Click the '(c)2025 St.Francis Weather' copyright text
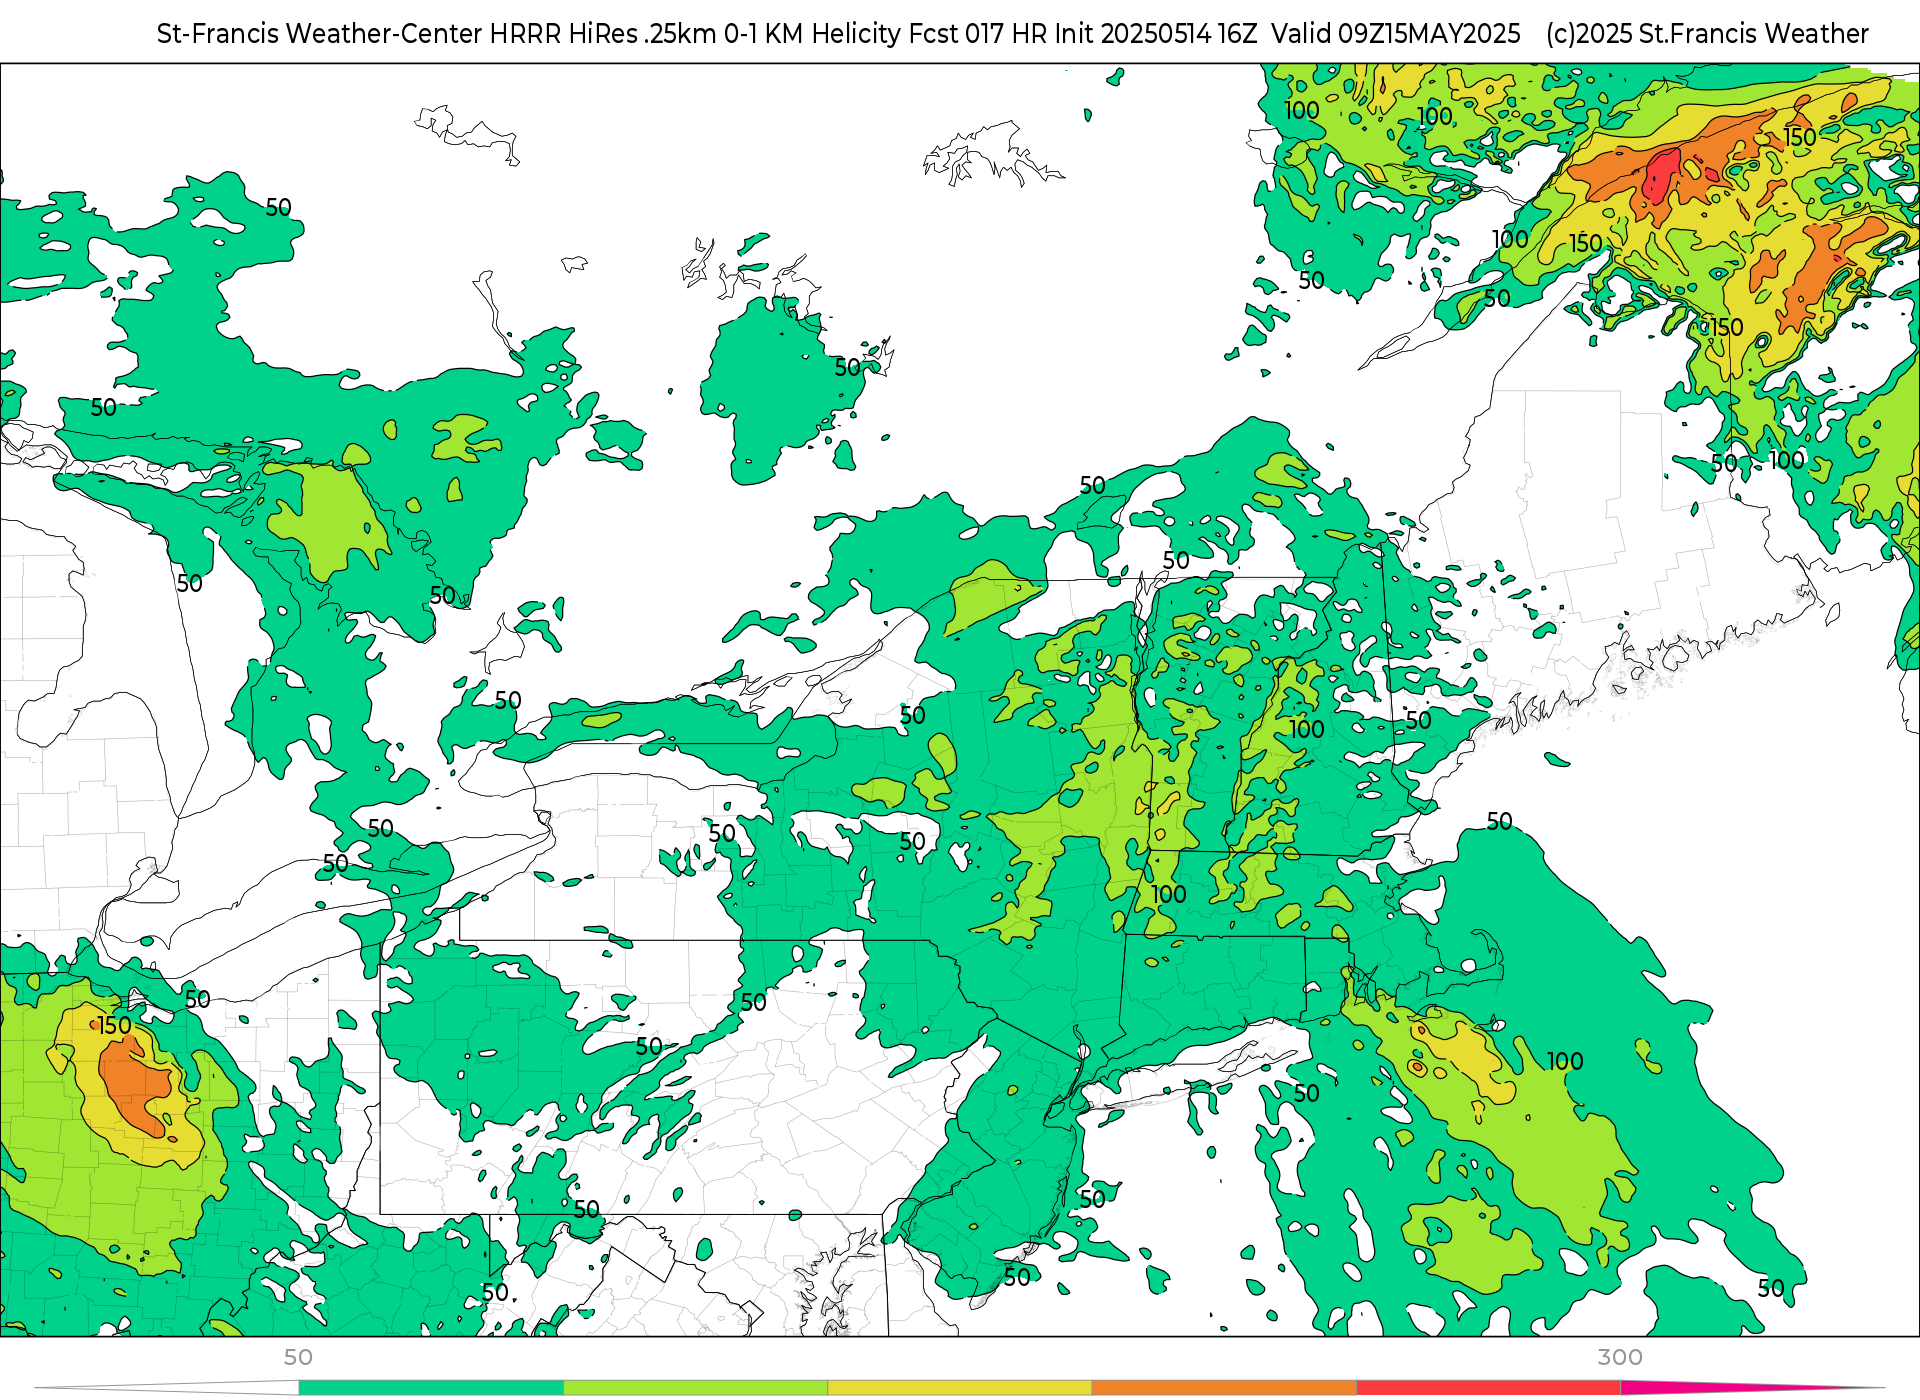The image size is (1920, 1400). point(1707,34)
